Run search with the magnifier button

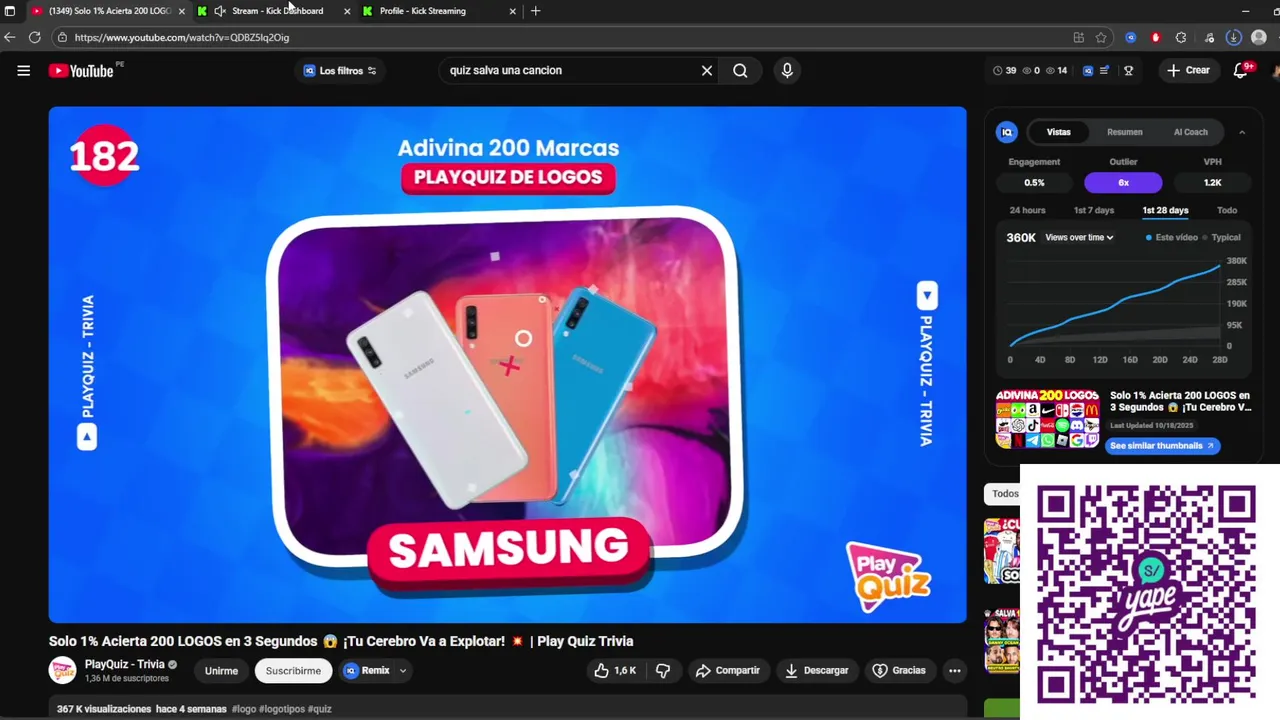click(740, 71)
